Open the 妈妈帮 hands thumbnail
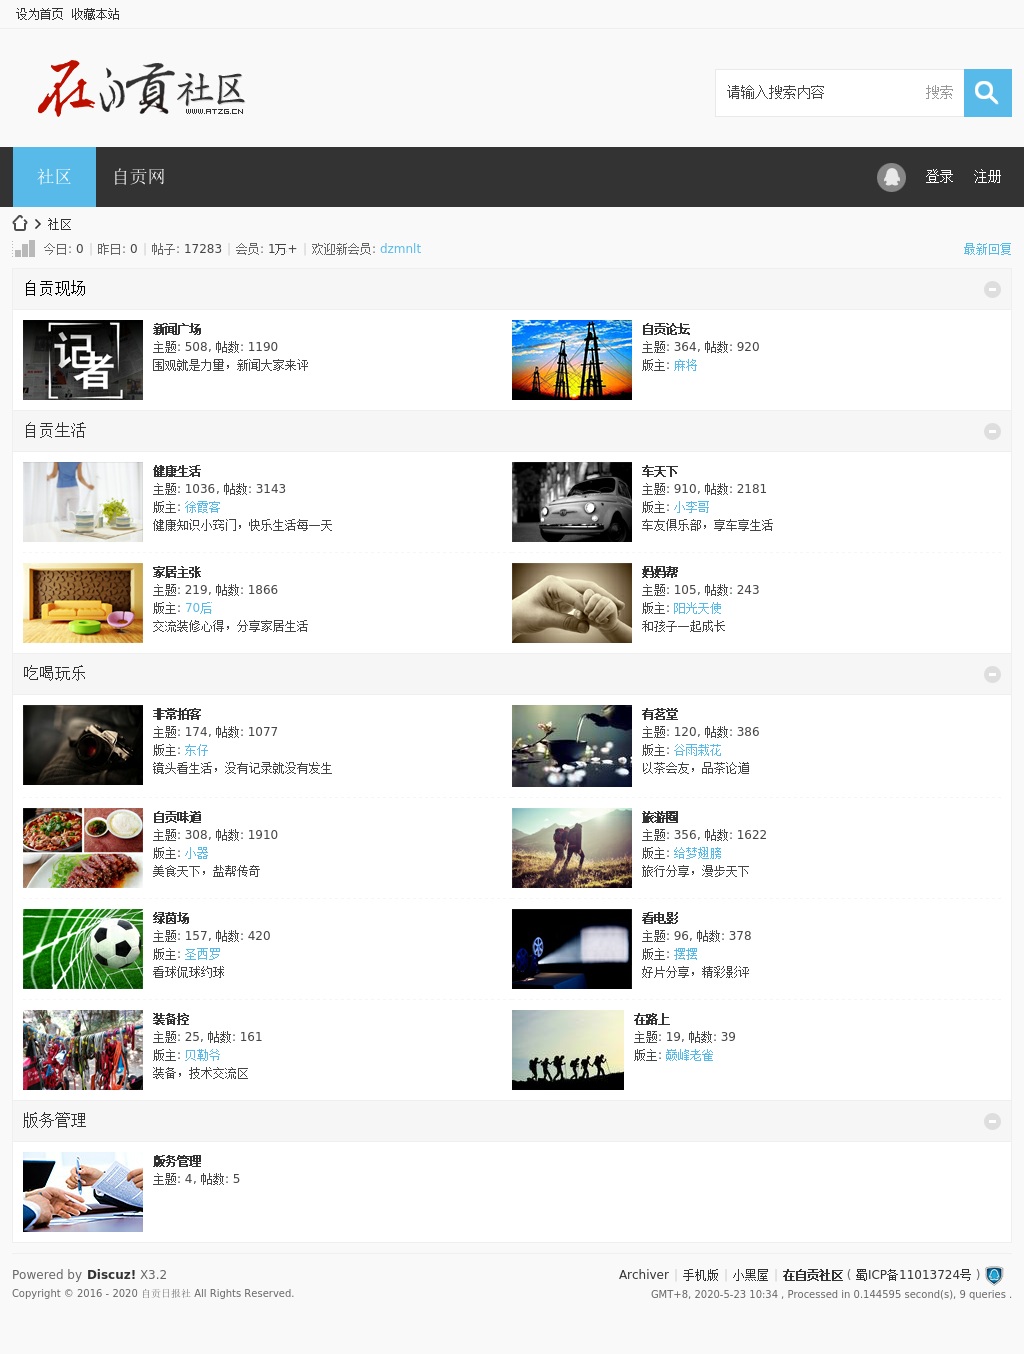The width and height of the screenshot is (1024, 1354). [x=572, y=603]
